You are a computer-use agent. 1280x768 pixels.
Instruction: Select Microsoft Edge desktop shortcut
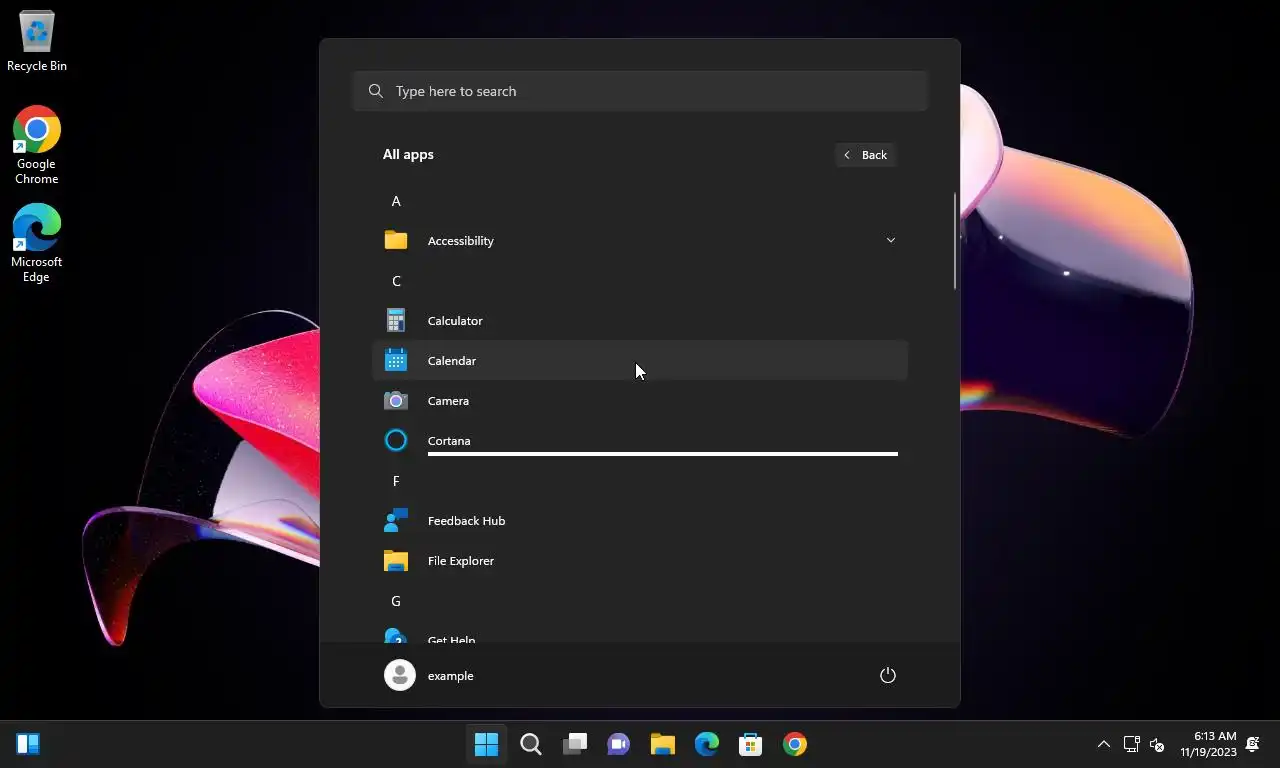[37, 243]
